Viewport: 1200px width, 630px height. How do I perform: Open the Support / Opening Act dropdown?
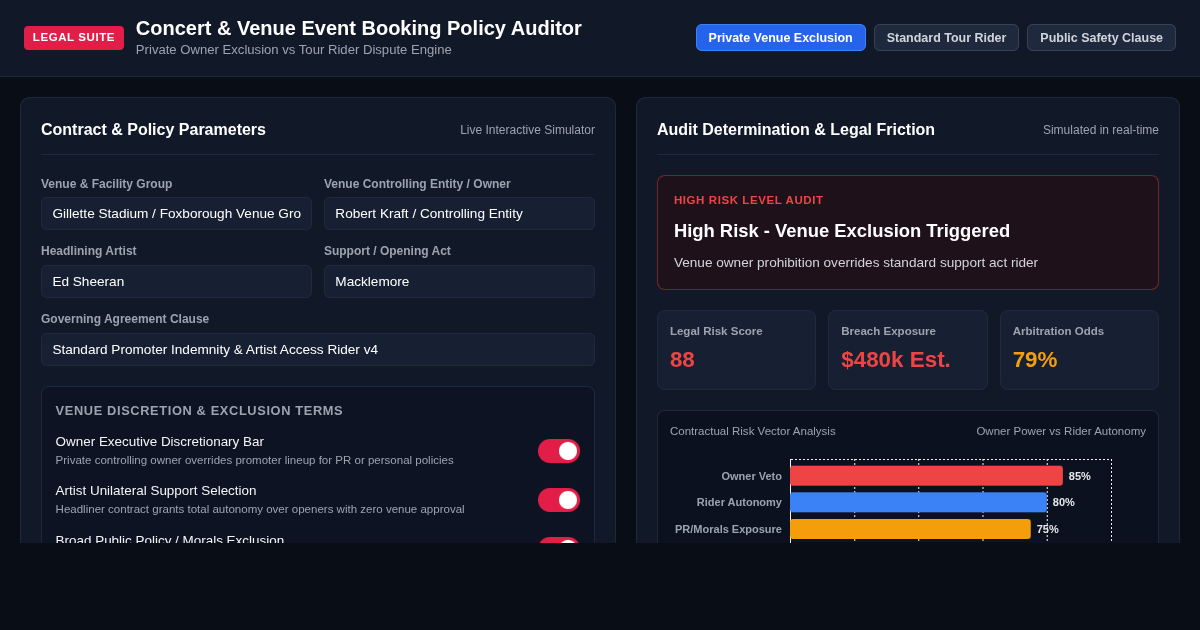coord(459,281)
